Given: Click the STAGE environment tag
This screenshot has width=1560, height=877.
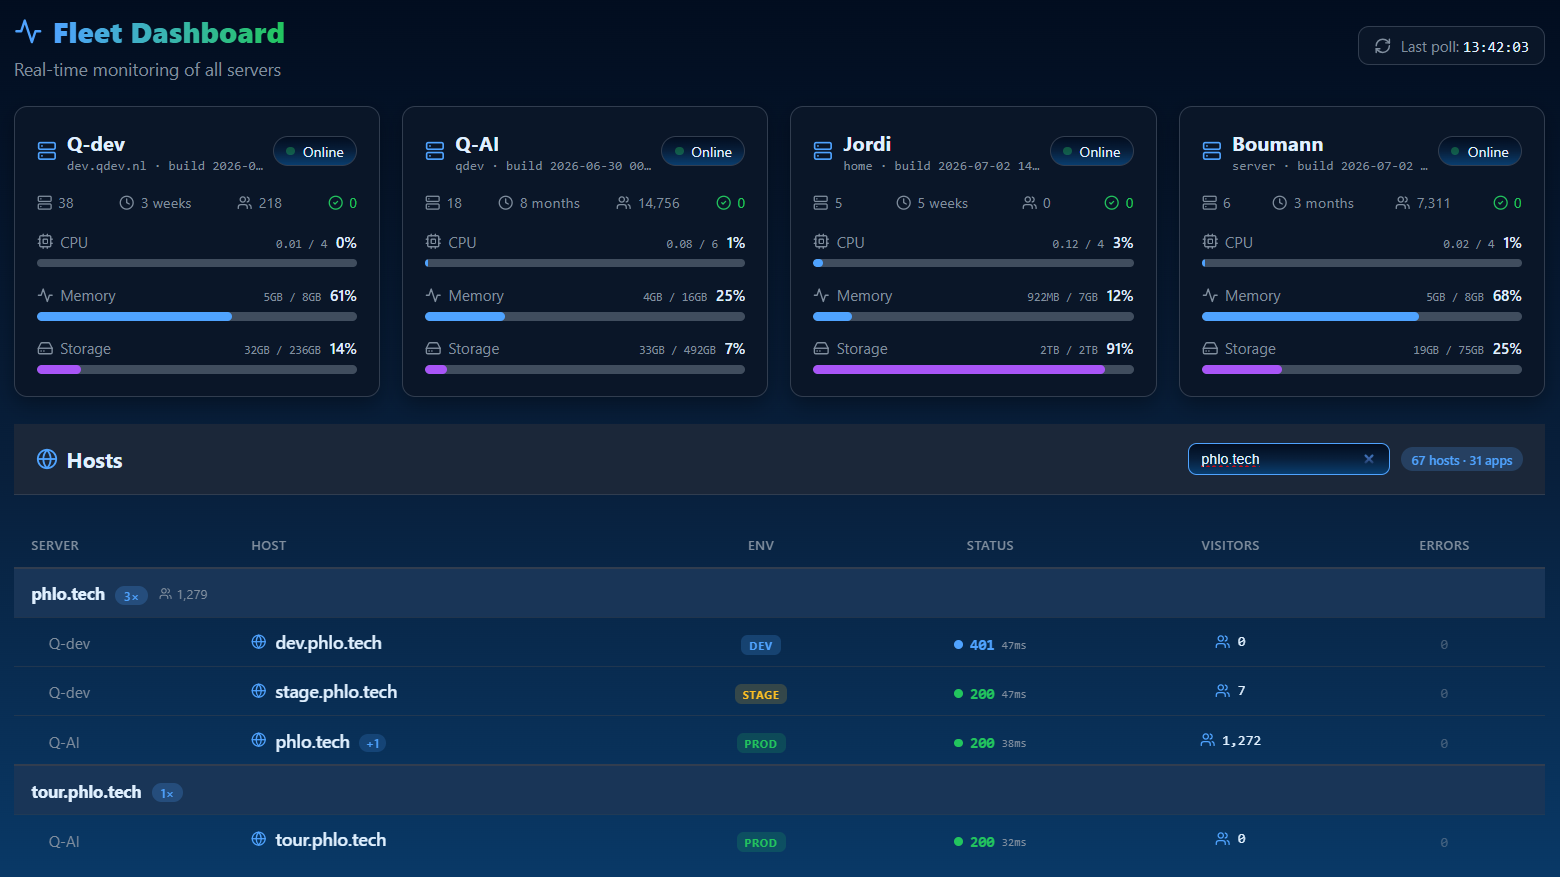Looking at the screenshot, I should point(761,694).
